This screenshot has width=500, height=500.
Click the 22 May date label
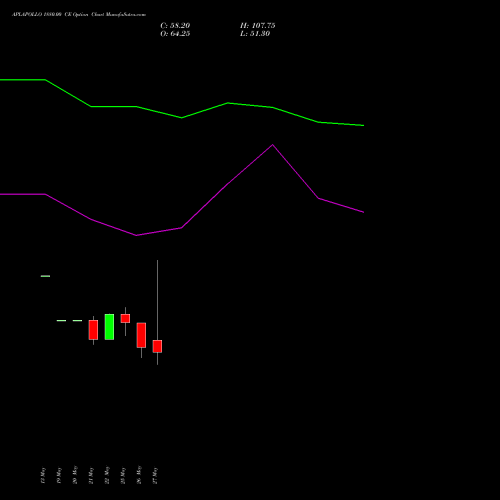(107, 475)
